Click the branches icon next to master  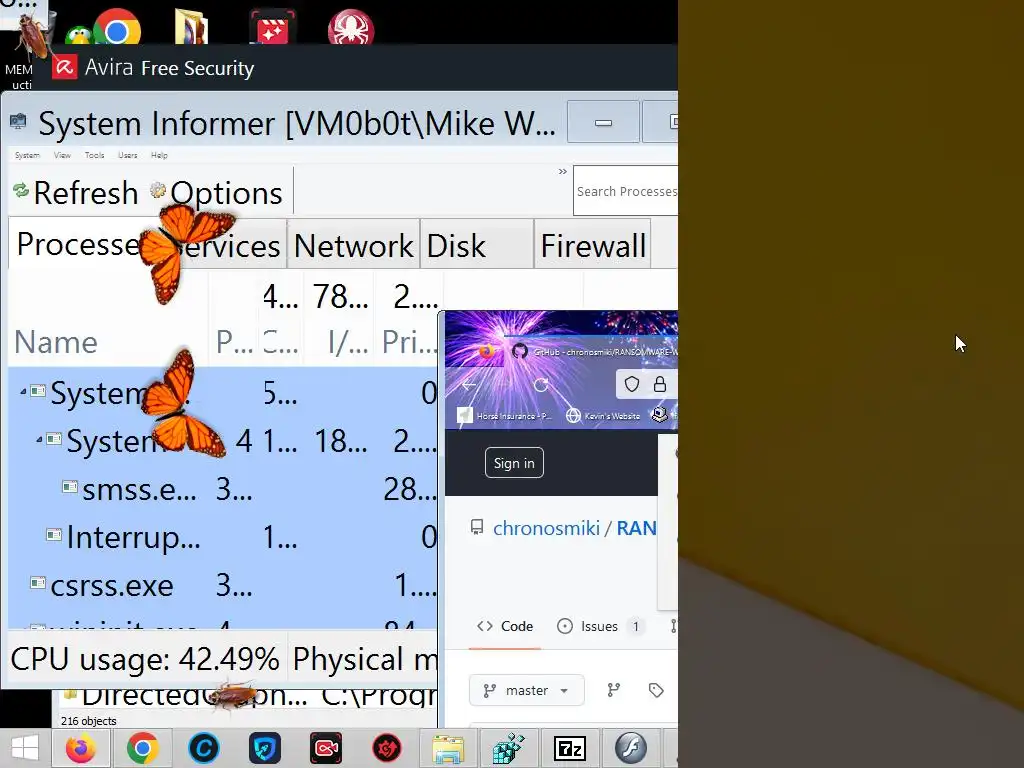coord(613,690)
